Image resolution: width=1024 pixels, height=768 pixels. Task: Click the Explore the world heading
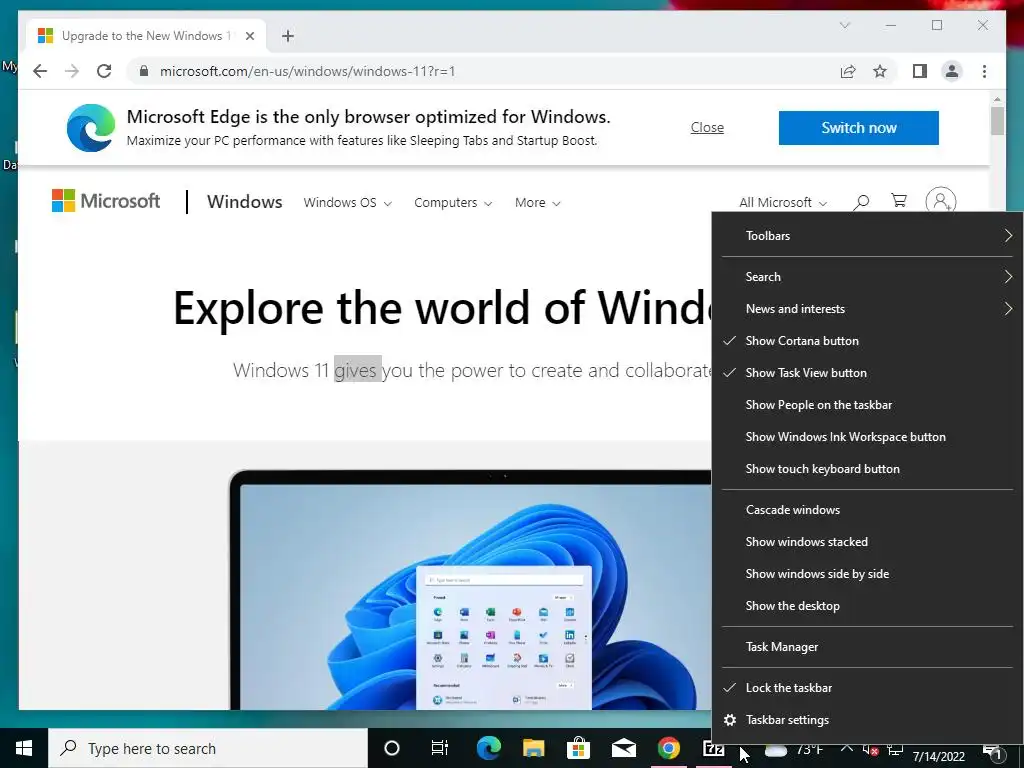point(442,308)
